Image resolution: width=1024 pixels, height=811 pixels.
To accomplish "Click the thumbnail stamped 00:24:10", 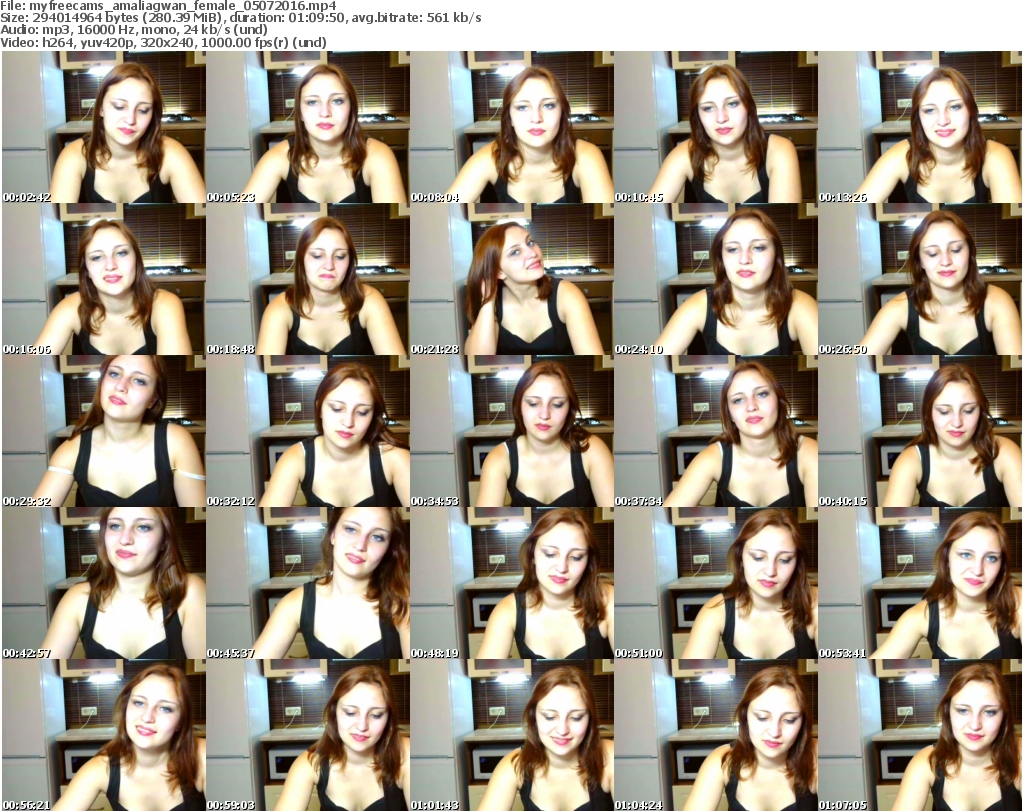I will coord(716,279).
